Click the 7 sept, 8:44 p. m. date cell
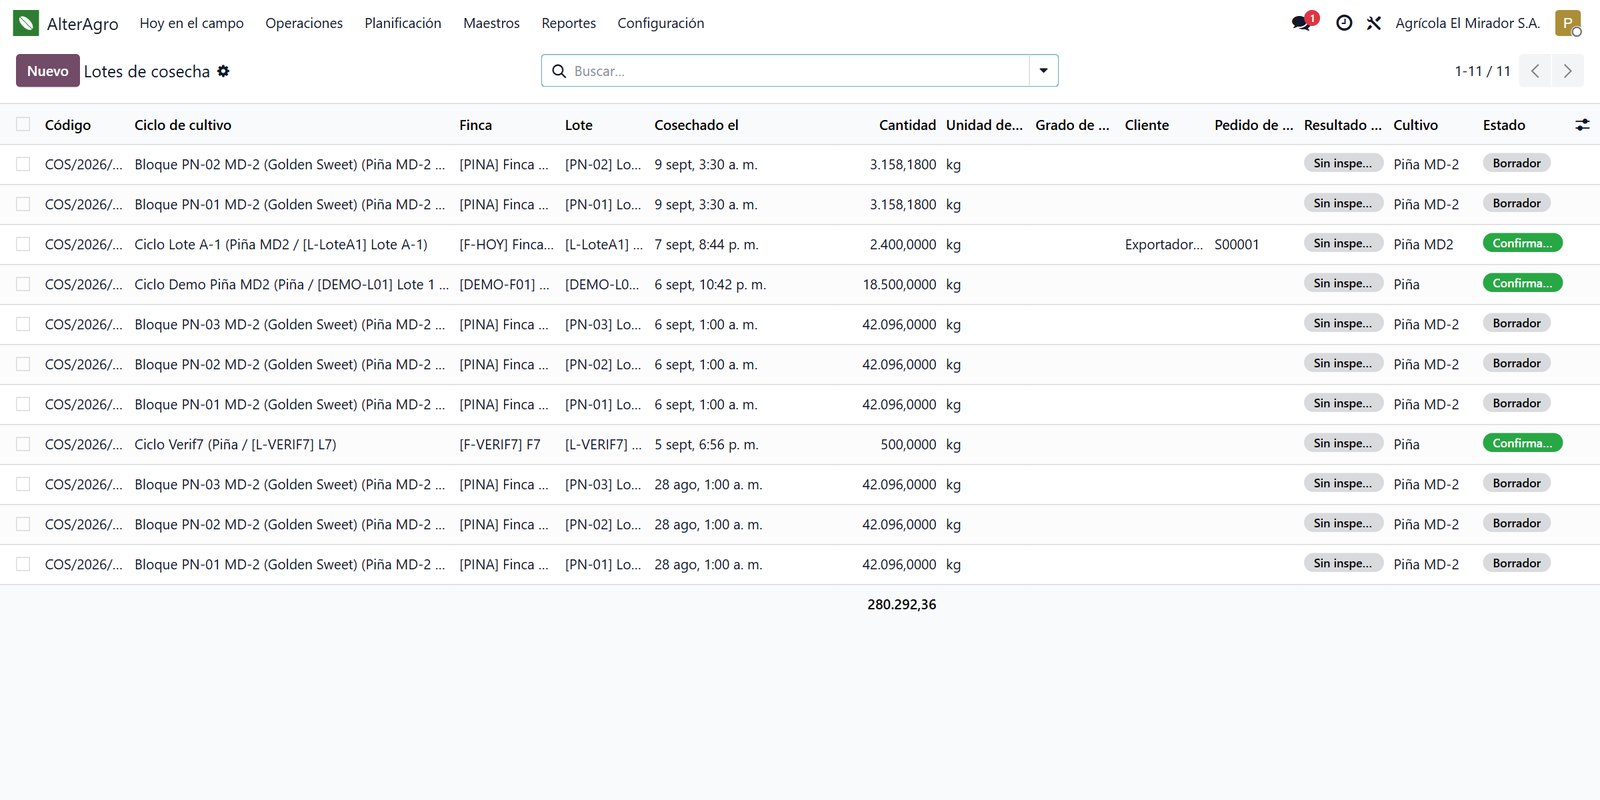This screenshot has height=800, width=1600. click(706, 244)
